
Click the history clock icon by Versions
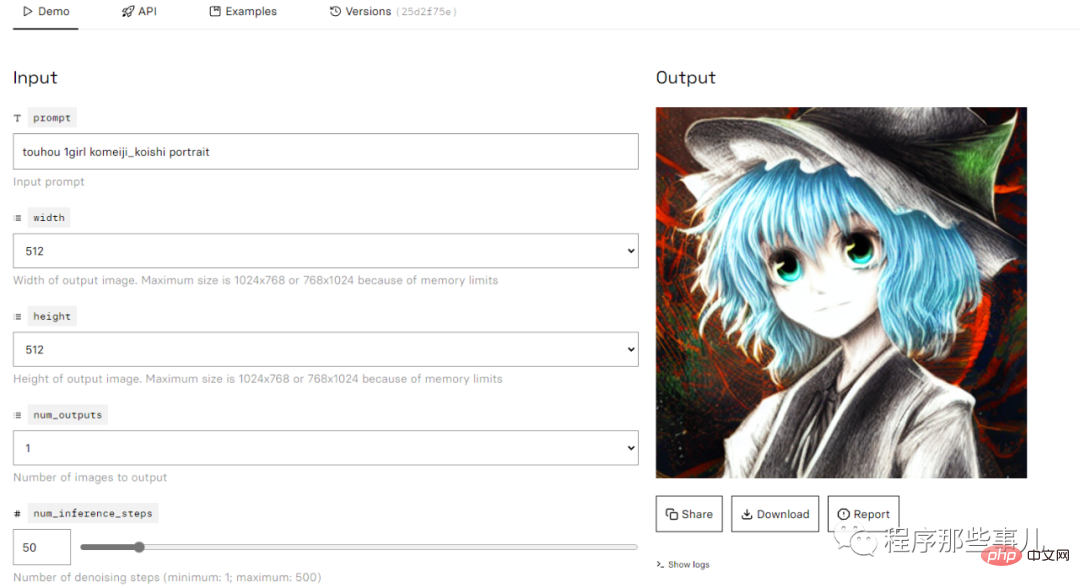pyautogui.click(x=335, y=11)
